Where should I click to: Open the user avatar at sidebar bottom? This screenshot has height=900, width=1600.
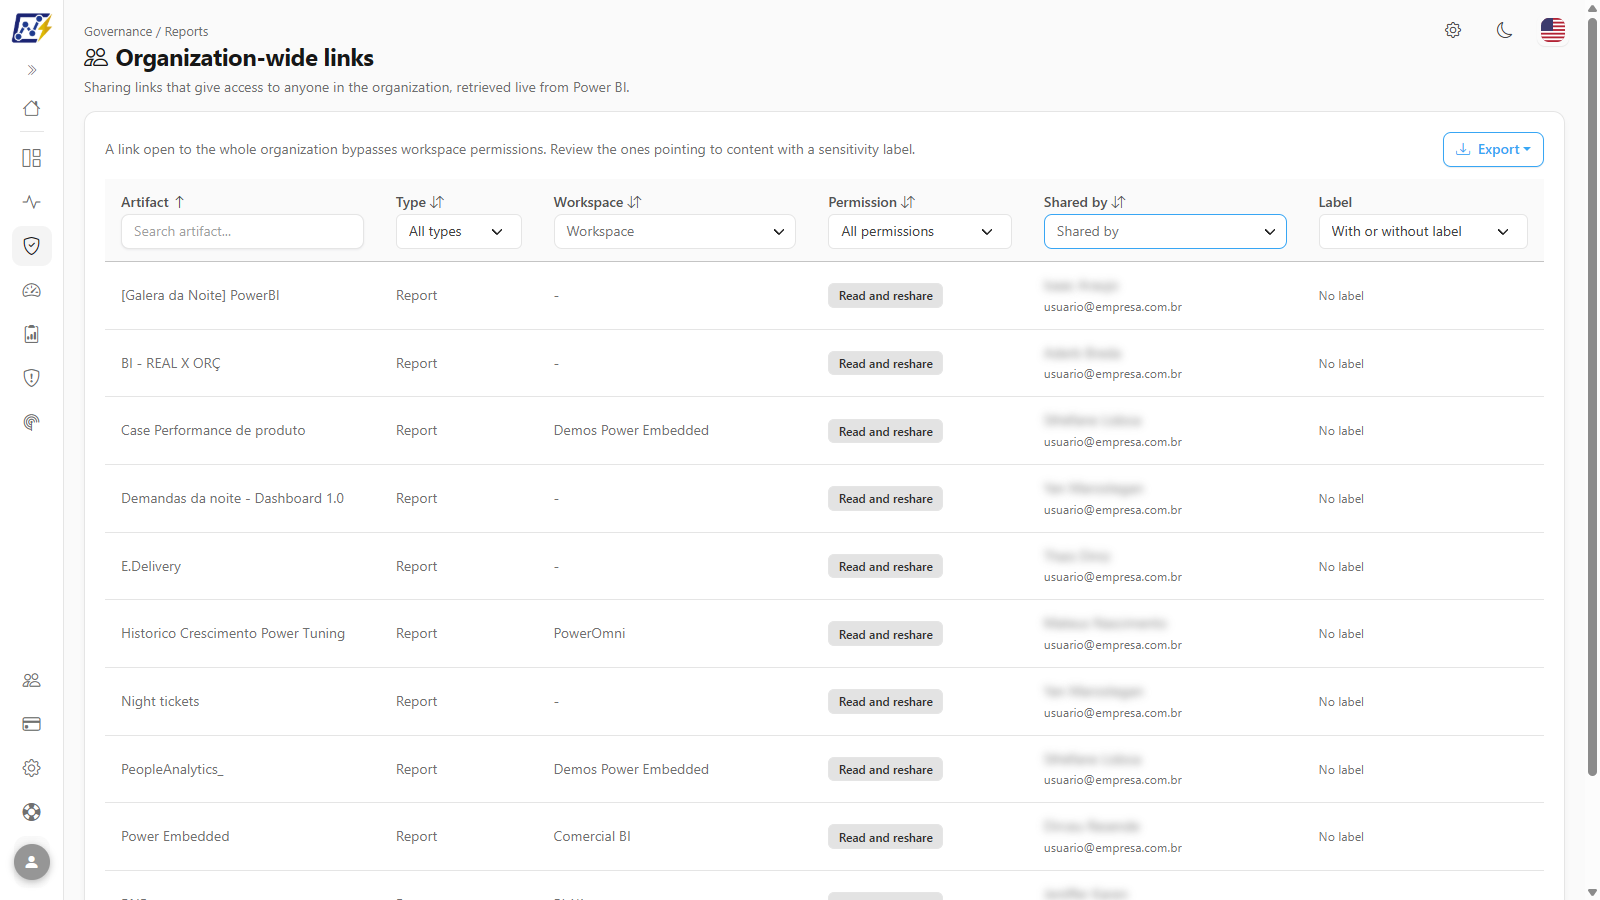tap(32, 862)
